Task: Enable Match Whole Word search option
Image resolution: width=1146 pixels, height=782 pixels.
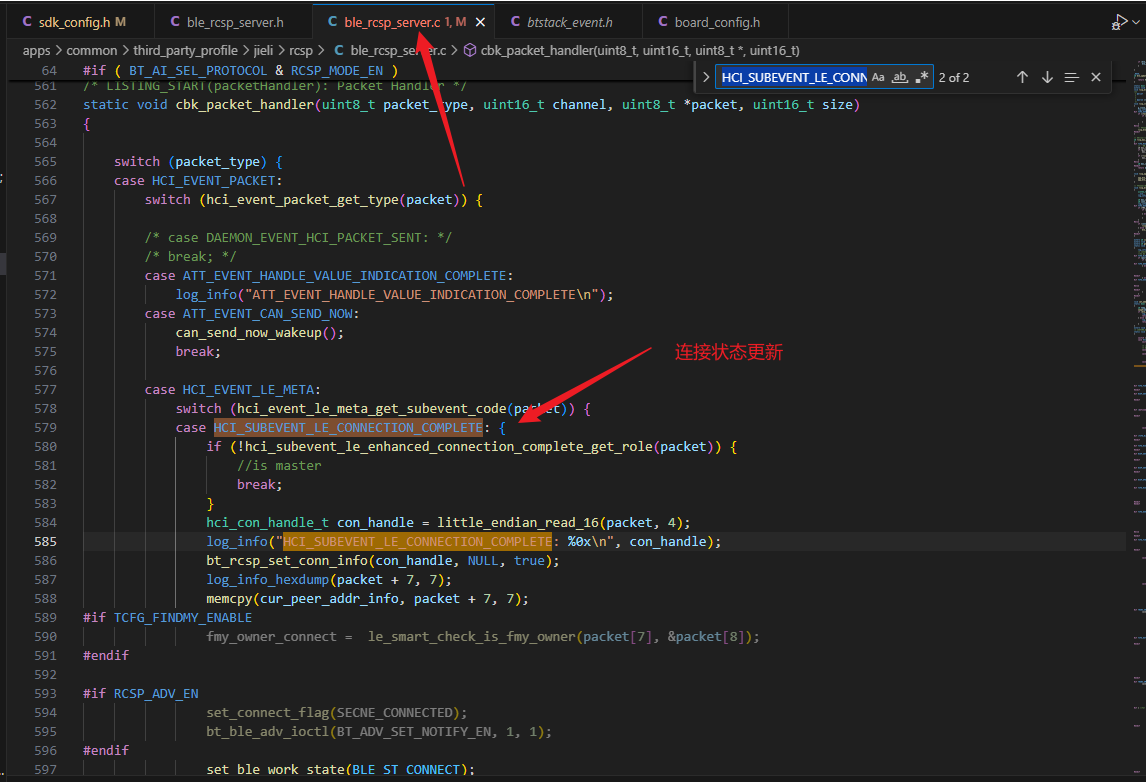Action: click(900, 77)
